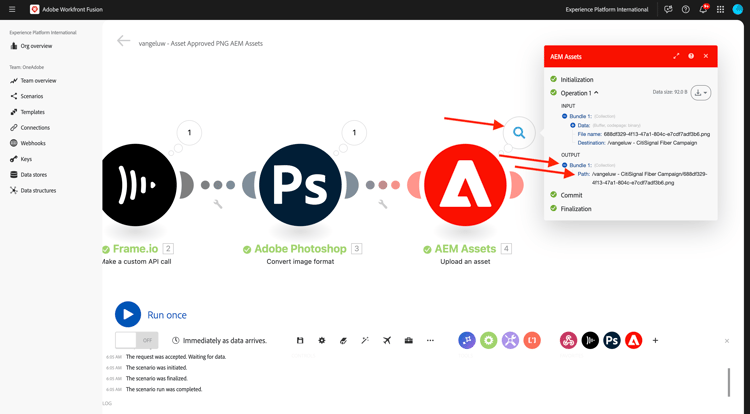Viewport: 750px width, 414px height.
Task: Open the orange JSON tool icon
Action: click(532, 340)
